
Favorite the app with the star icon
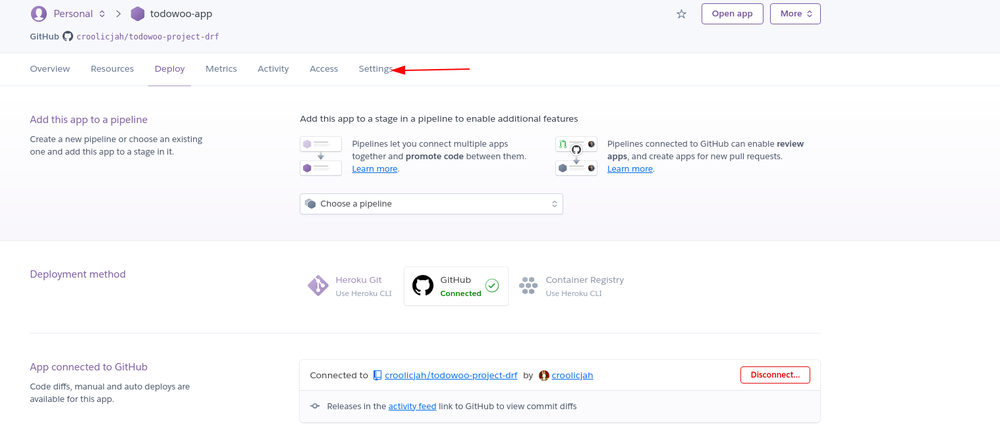681,14
